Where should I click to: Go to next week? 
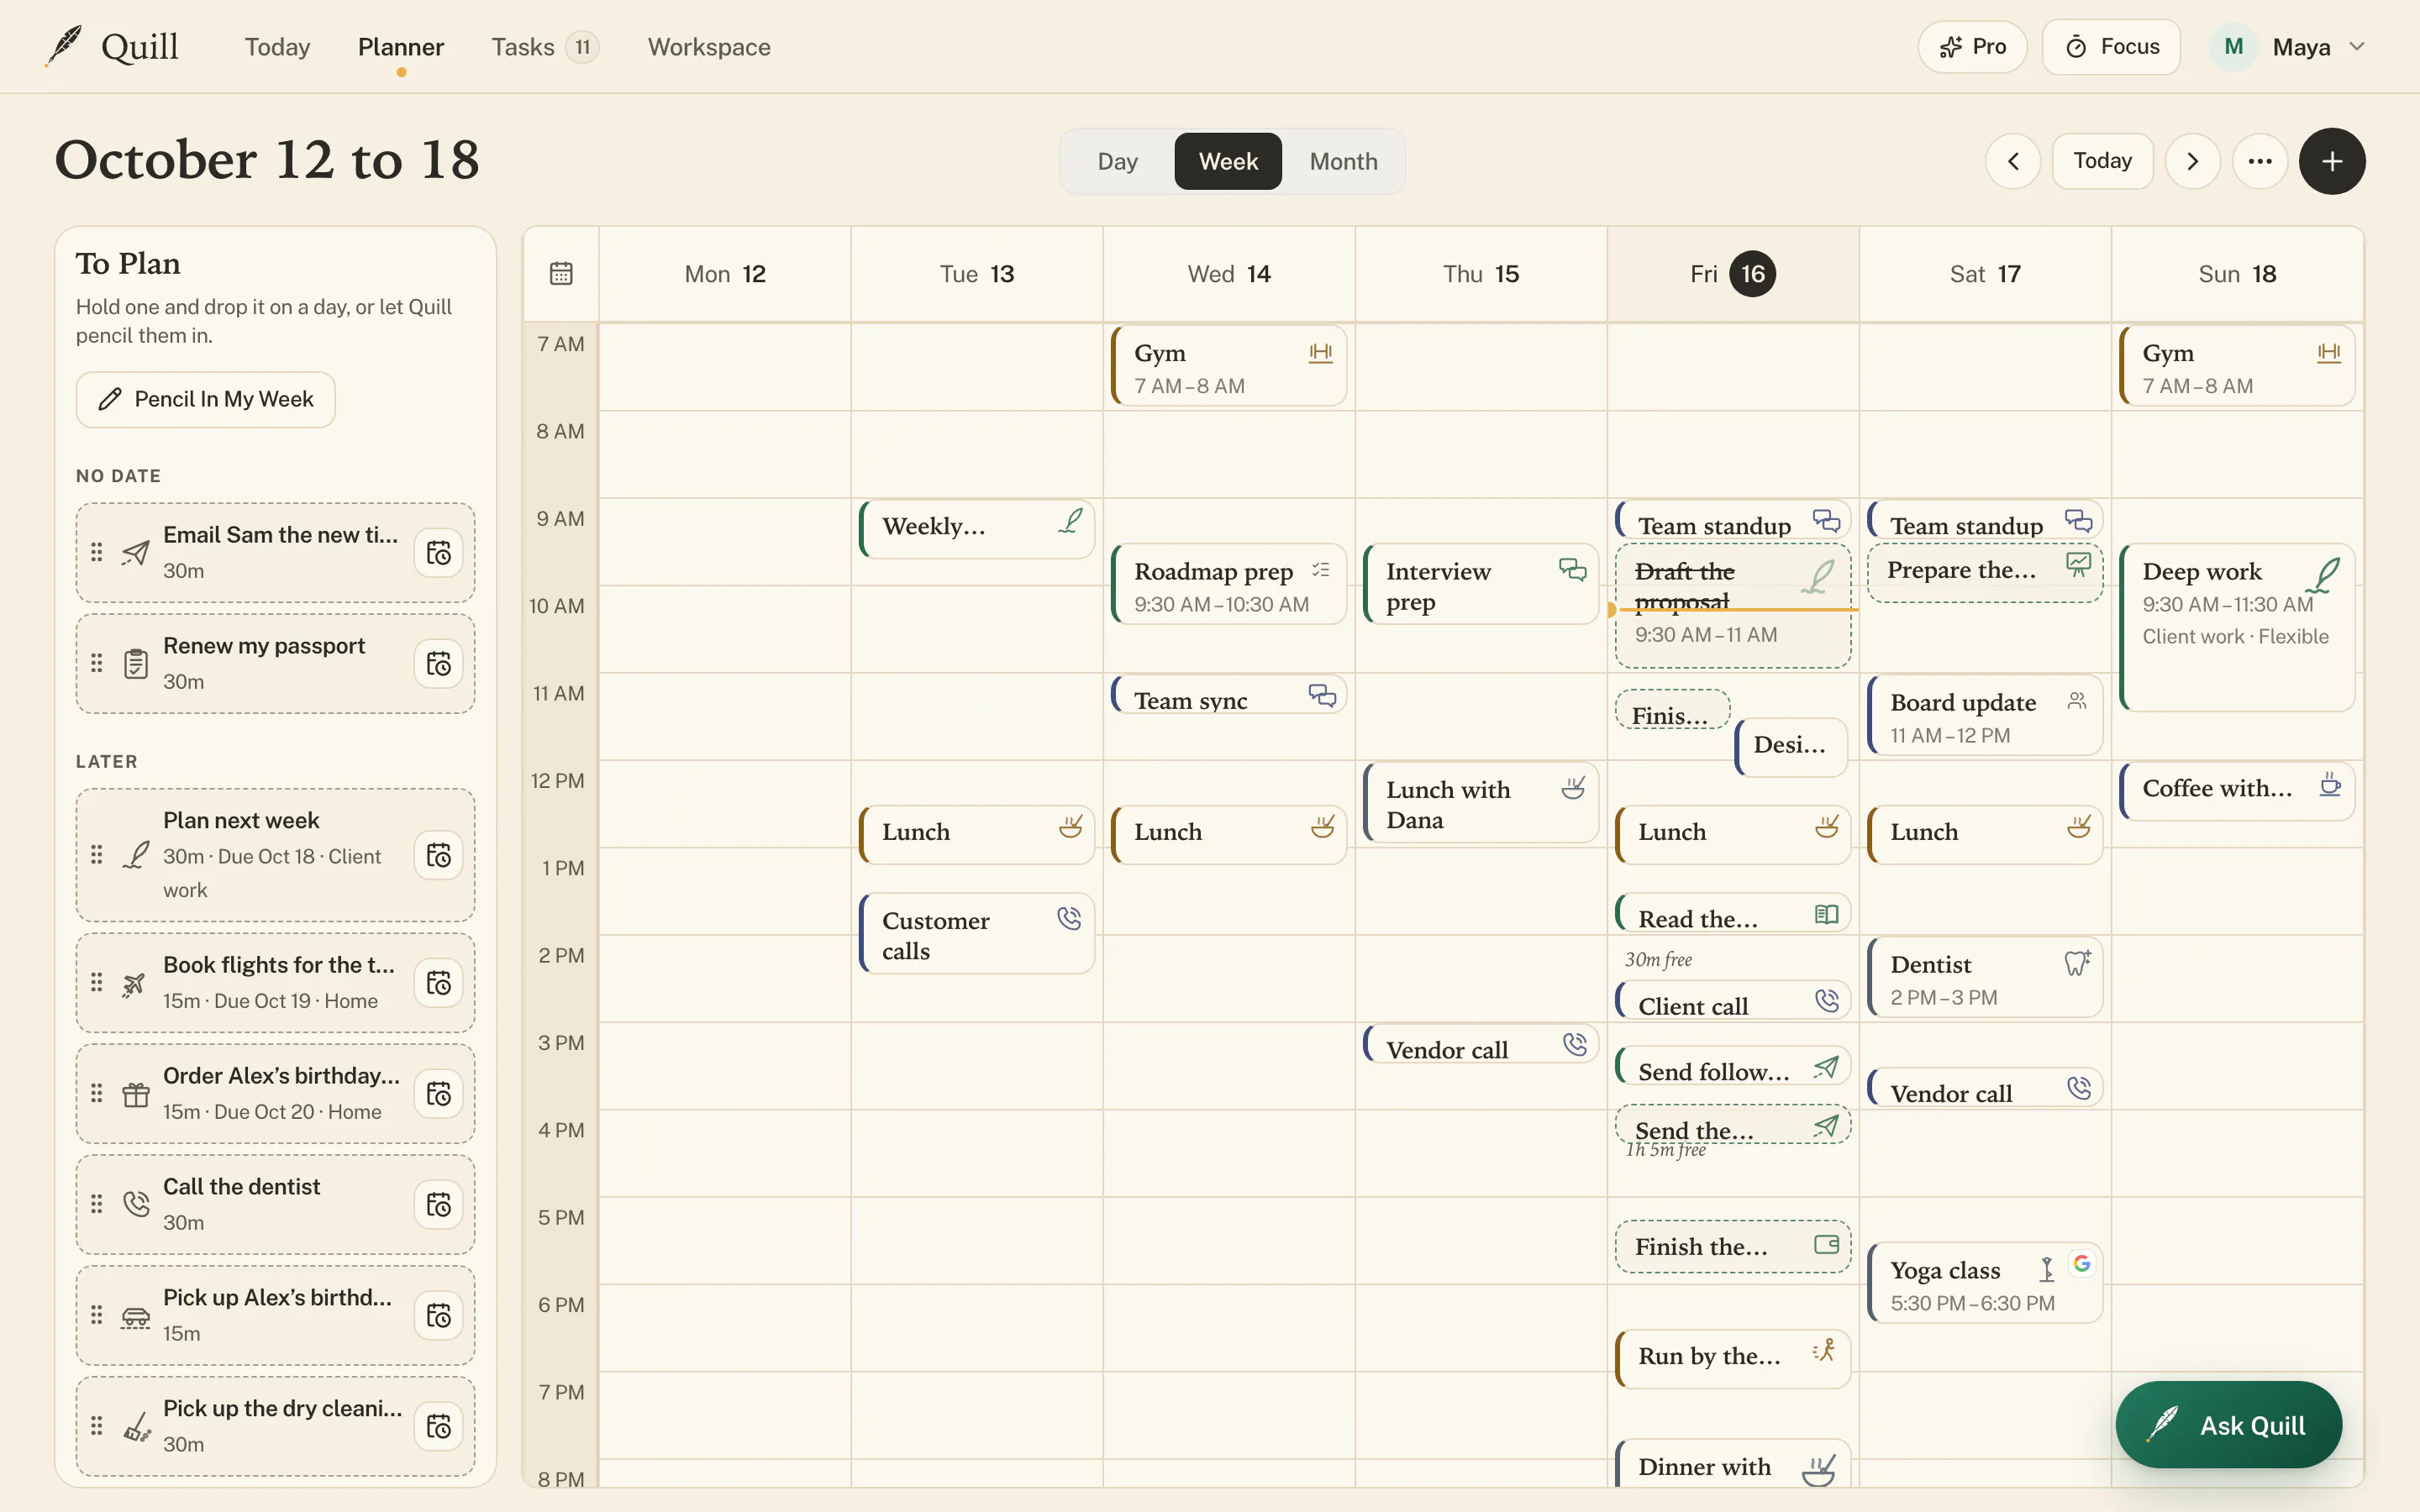[x=2192, y=161]
